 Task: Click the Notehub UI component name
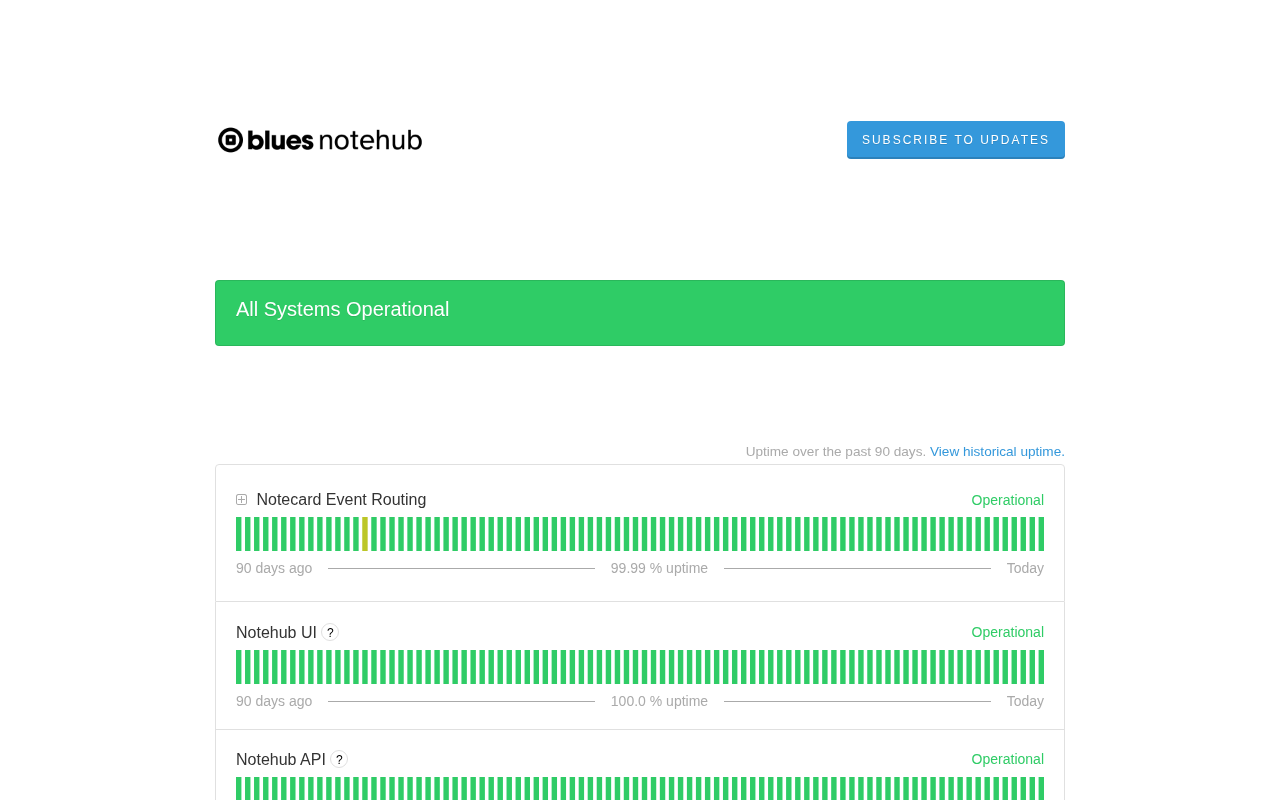click(276, 633)
